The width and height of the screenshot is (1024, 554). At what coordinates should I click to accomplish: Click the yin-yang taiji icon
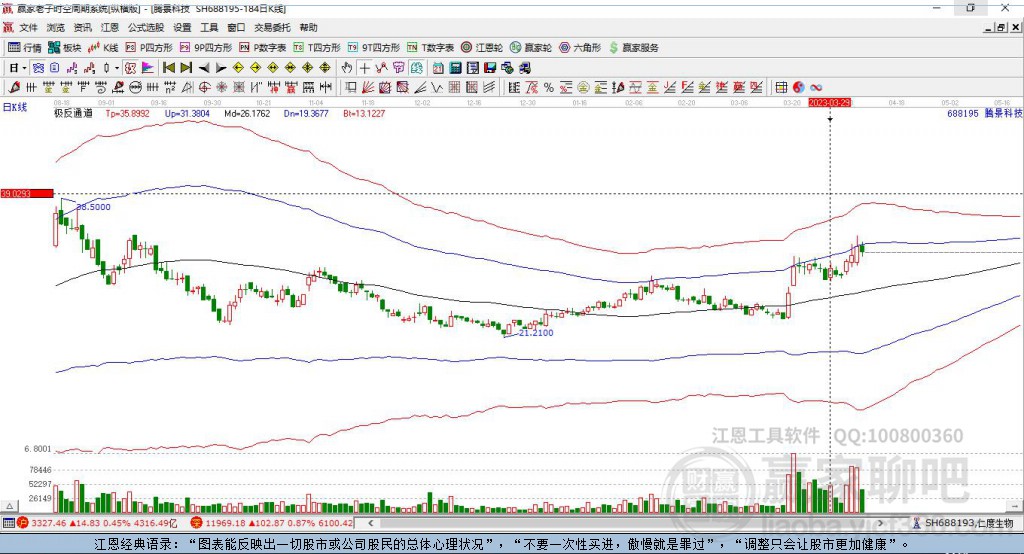[799, 88]
